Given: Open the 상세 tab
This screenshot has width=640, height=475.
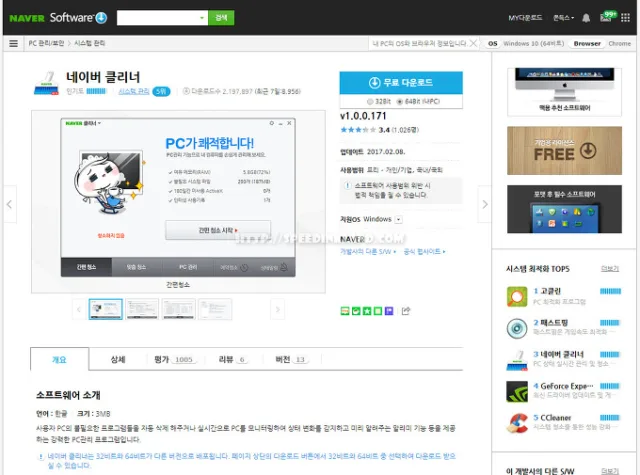Looking at the screenshot, I should pos(118,359).
